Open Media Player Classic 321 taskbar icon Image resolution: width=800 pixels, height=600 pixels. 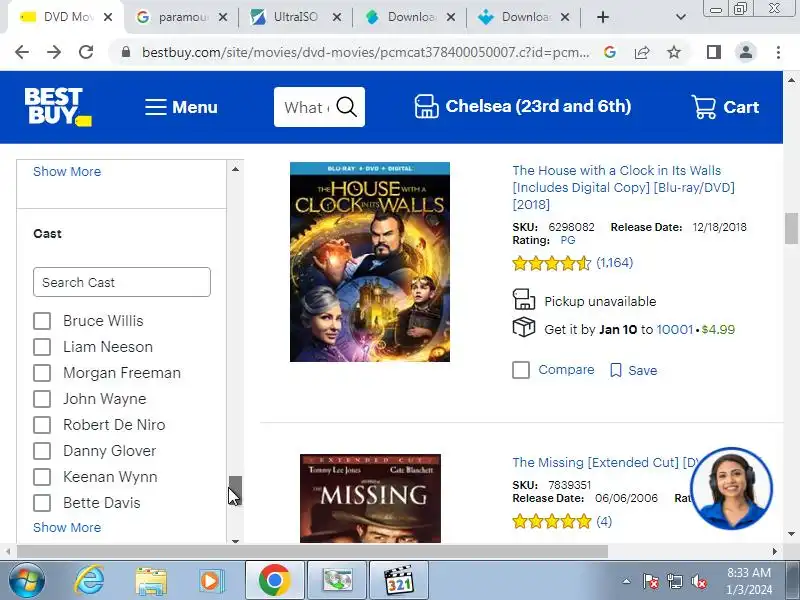399,580
